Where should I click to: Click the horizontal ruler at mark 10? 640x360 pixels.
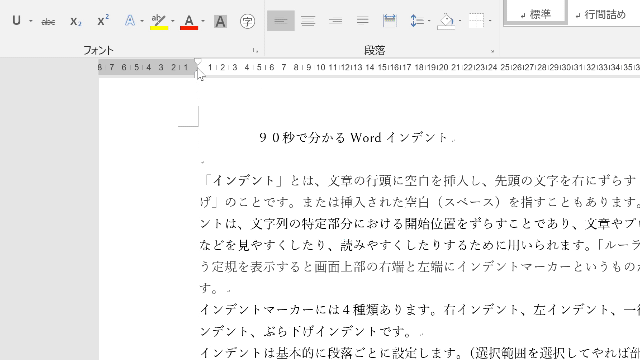[x=320, y=67]
